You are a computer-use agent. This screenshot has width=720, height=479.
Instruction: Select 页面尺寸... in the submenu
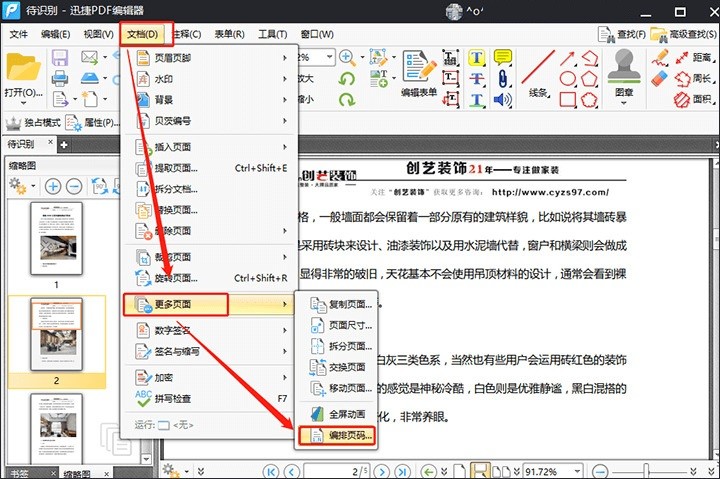336,325
